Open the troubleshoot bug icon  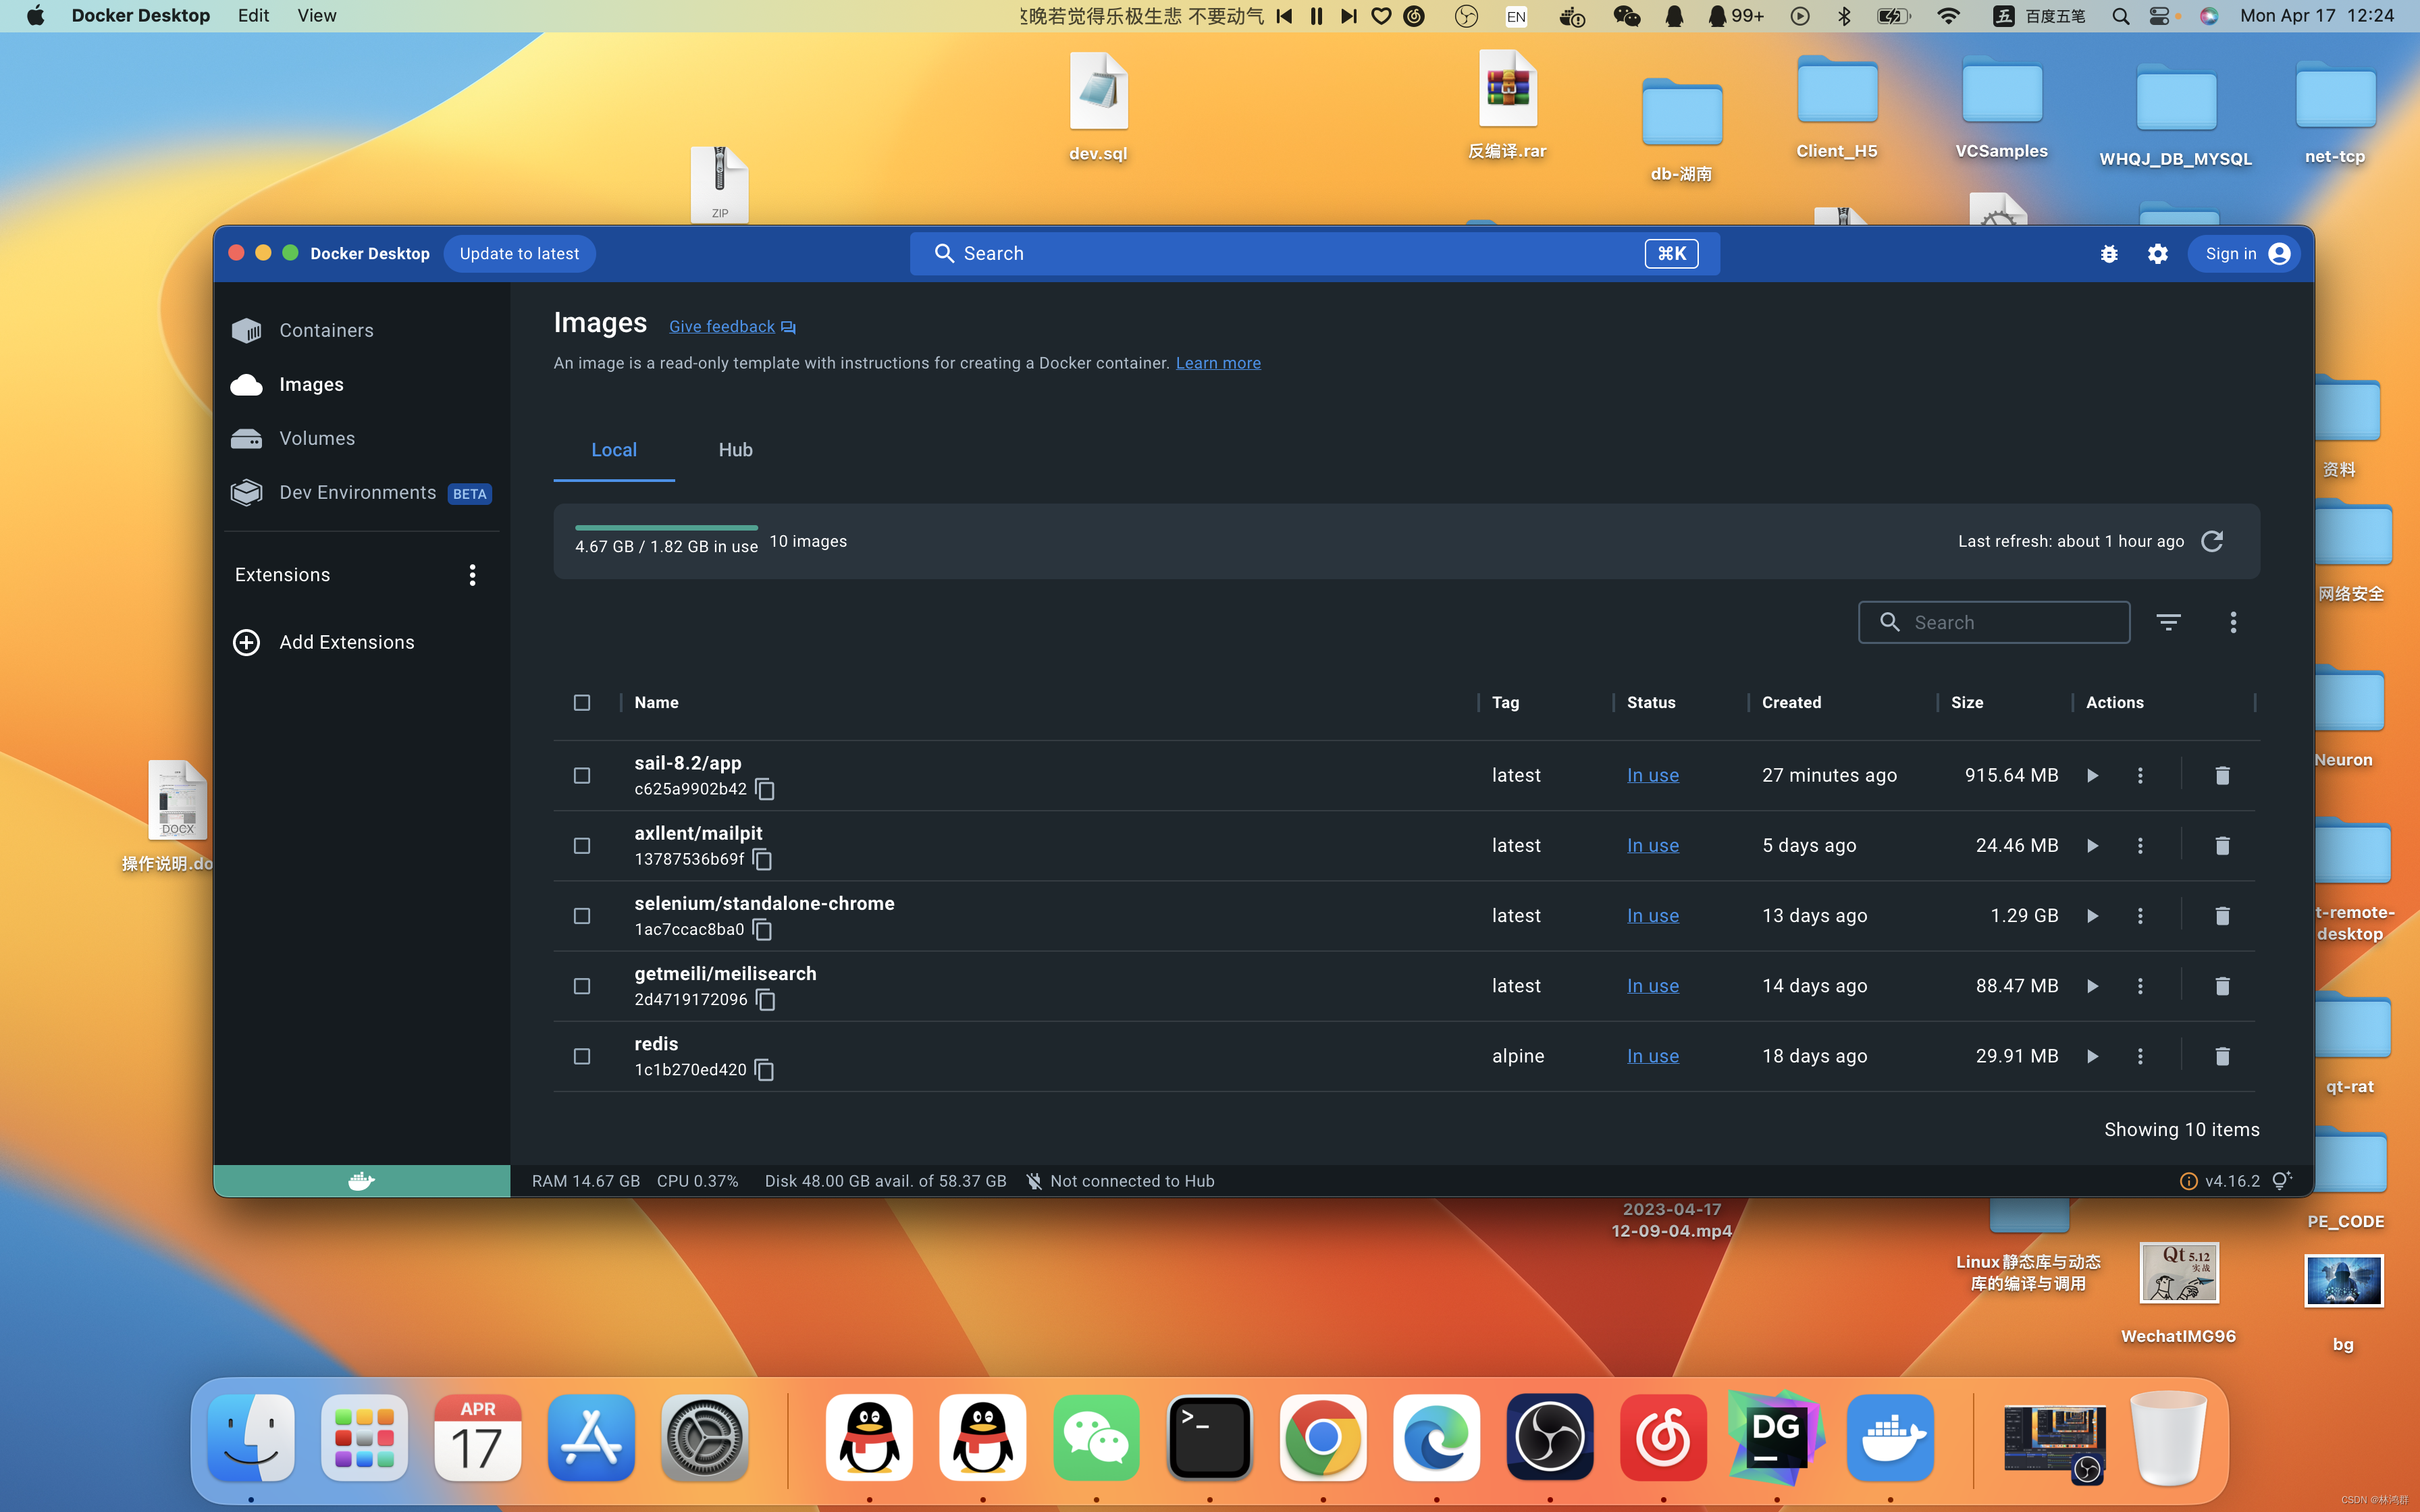[x=2109, y=254]
